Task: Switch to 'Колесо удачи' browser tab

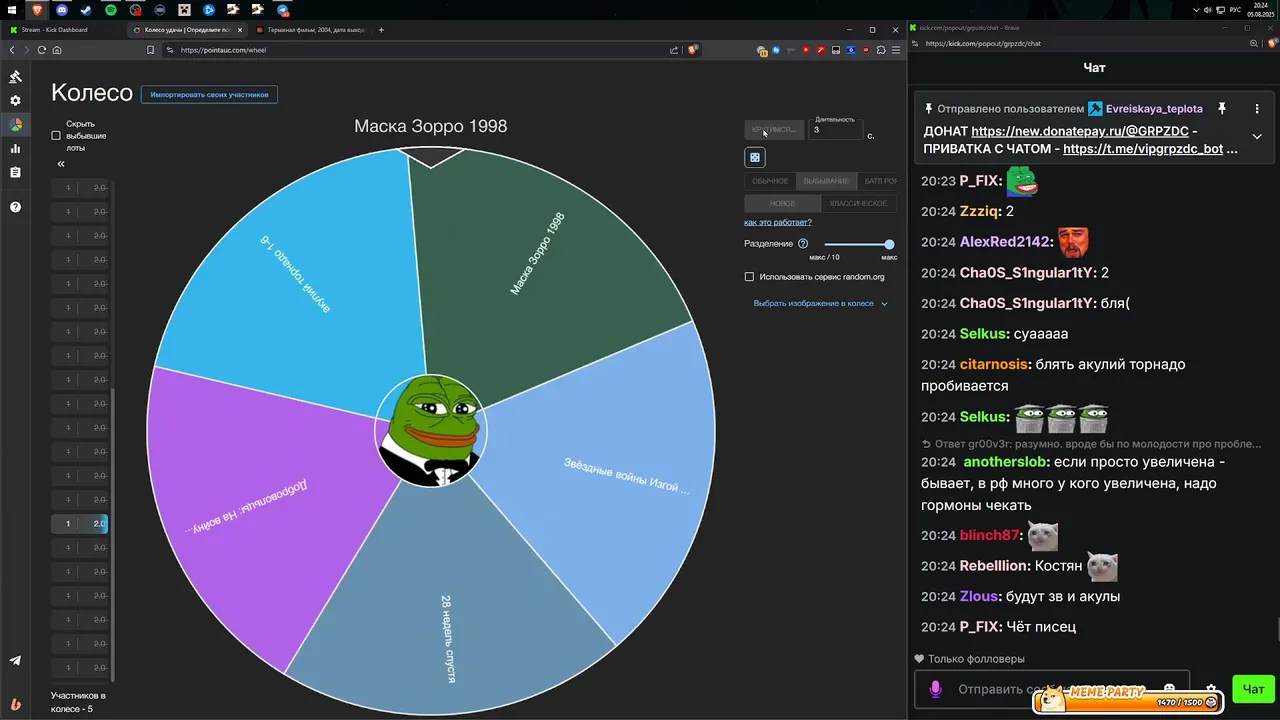Action: 186,30
